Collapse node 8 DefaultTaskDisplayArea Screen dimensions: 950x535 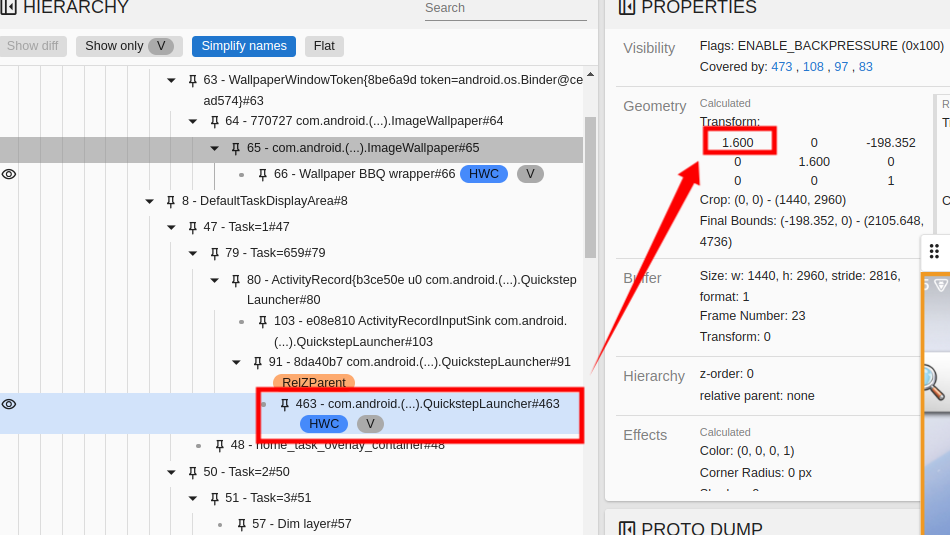coord(150,201)
